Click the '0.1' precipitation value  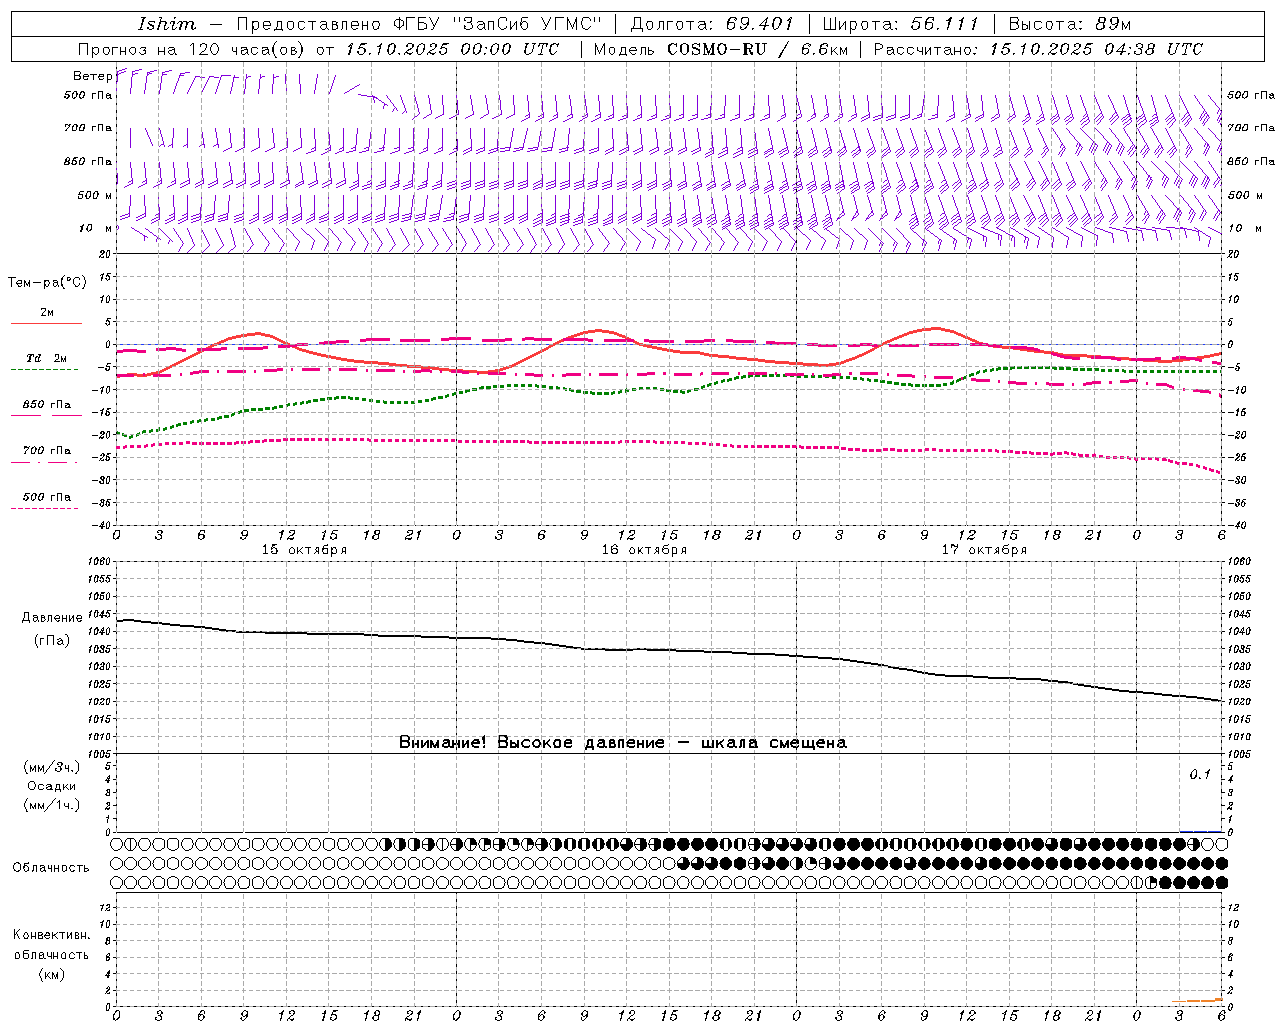click(x=1200, y=775)
